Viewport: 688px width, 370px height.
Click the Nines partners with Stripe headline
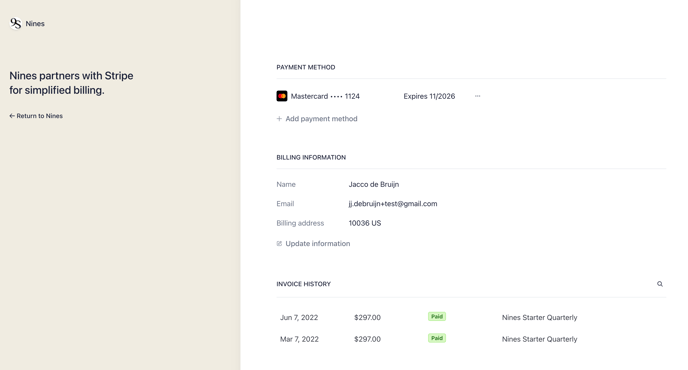pos(72,83)
